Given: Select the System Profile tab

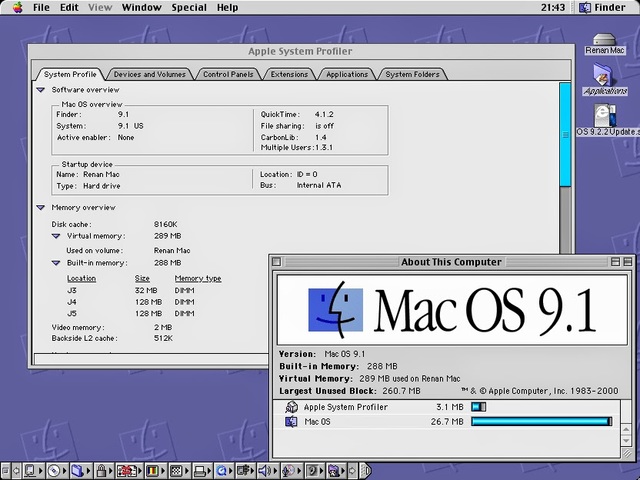Looking at the screenshot, I should click(x=70, y=74).
